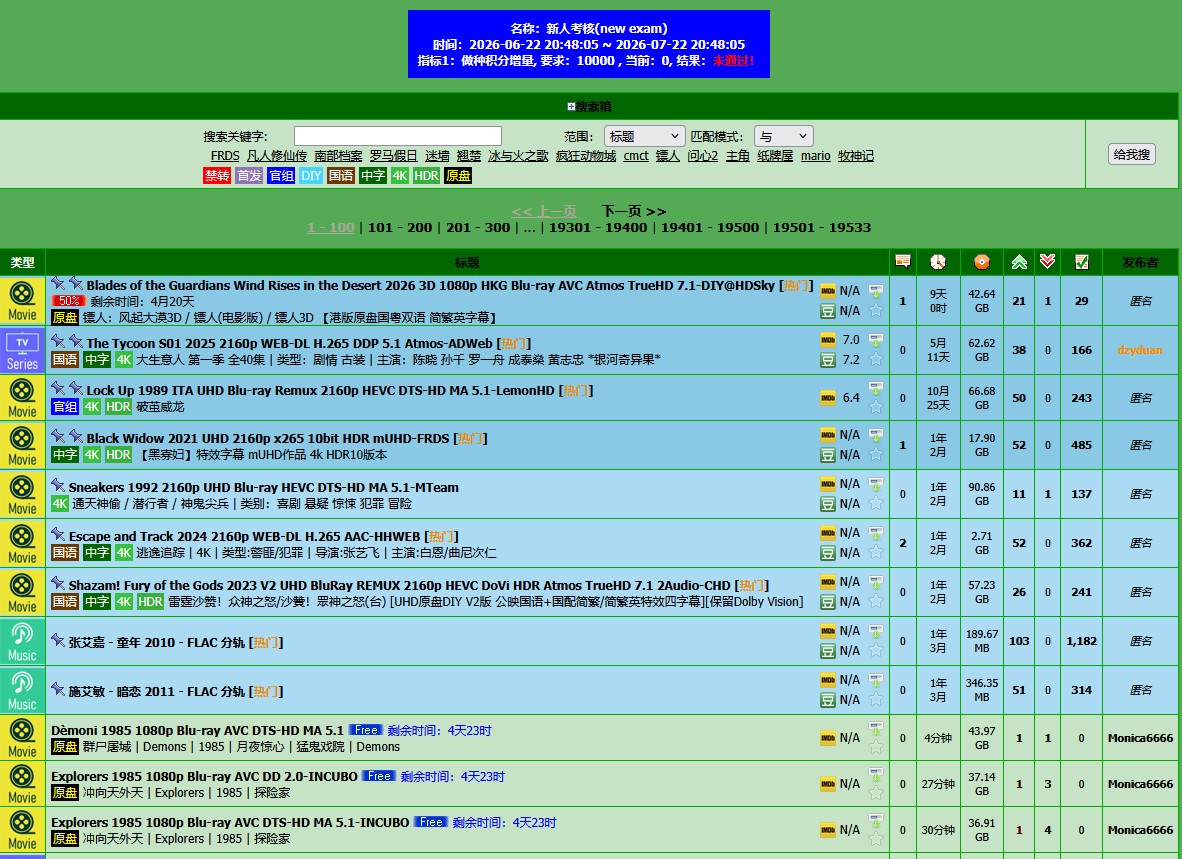
Task: Open uploader dzyduan profile link
Action: [1140, 350]
